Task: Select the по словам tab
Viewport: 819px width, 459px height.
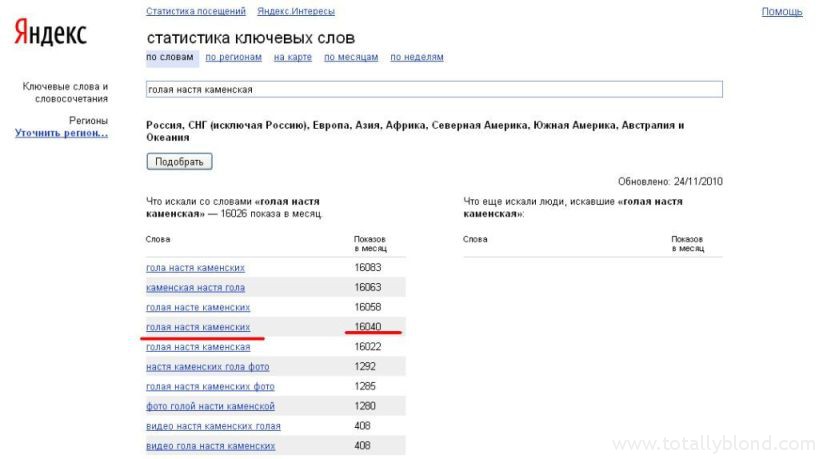Action: coord(170,57)
